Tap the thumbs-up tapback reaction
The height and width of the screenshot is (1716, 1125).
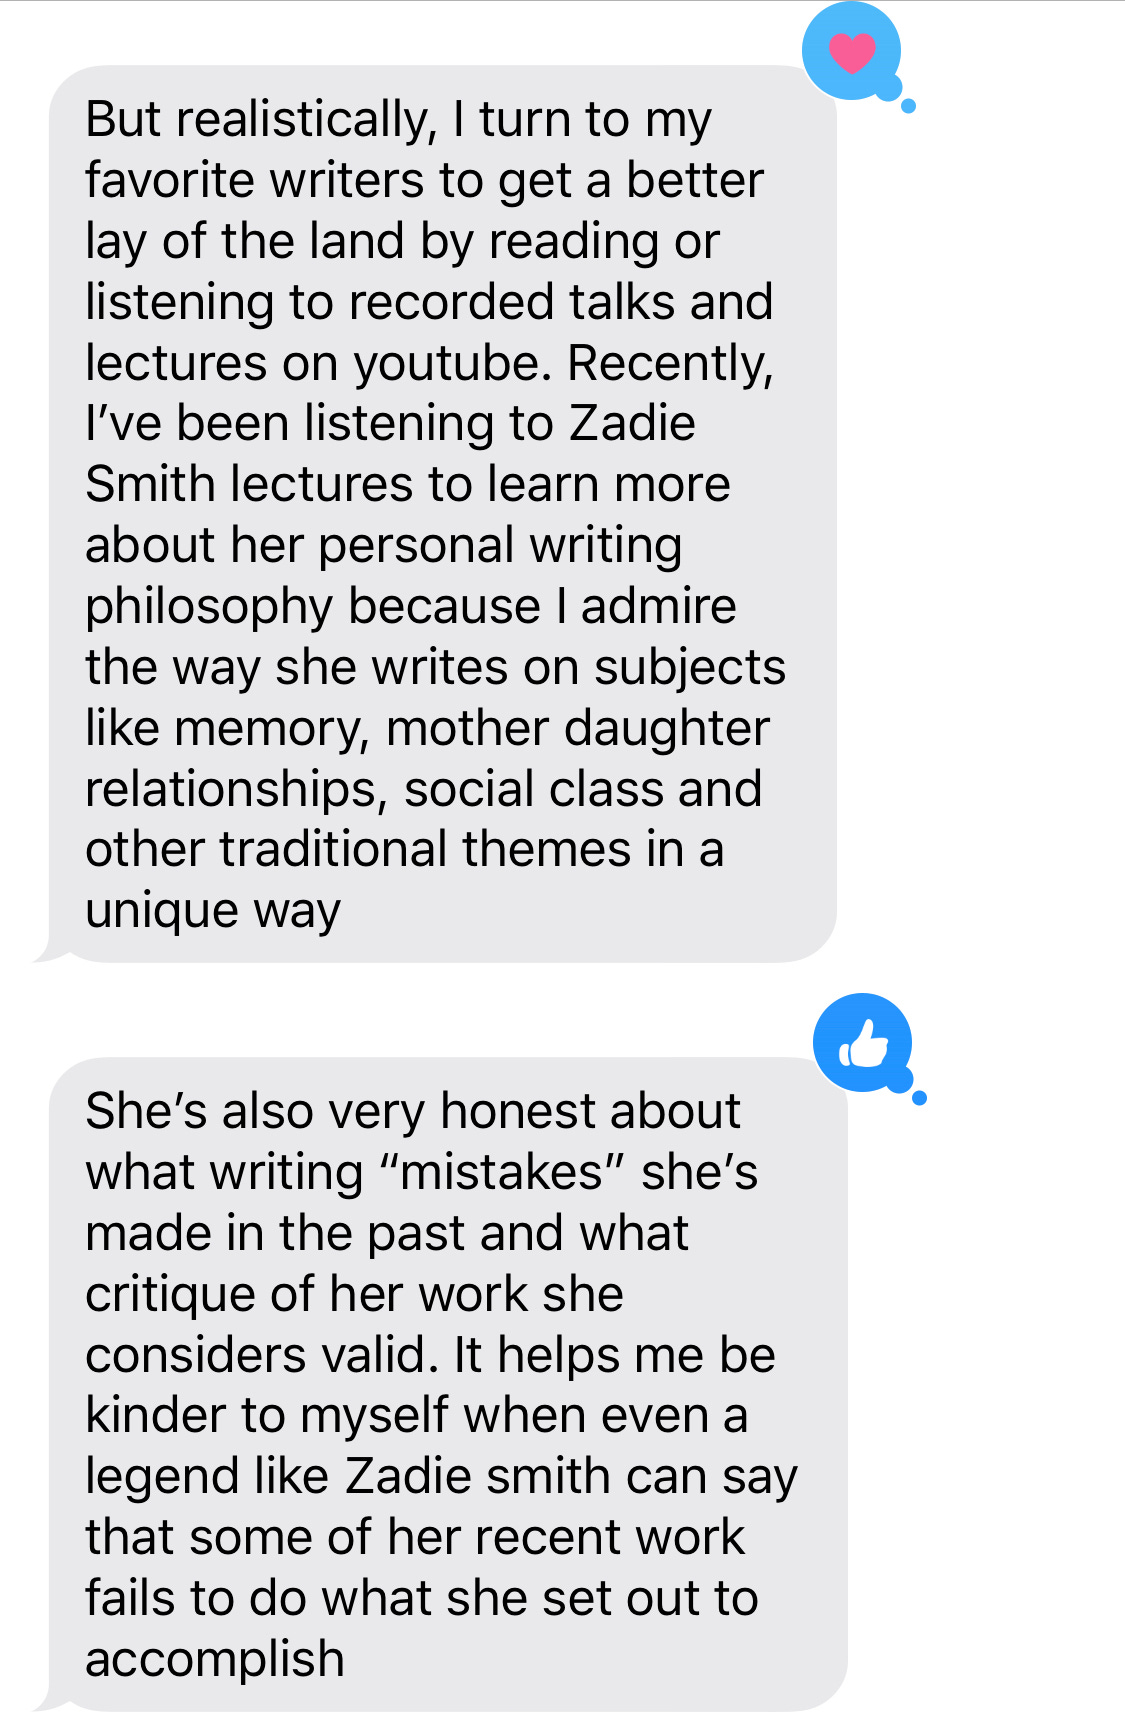click(x=863, y=1043)
